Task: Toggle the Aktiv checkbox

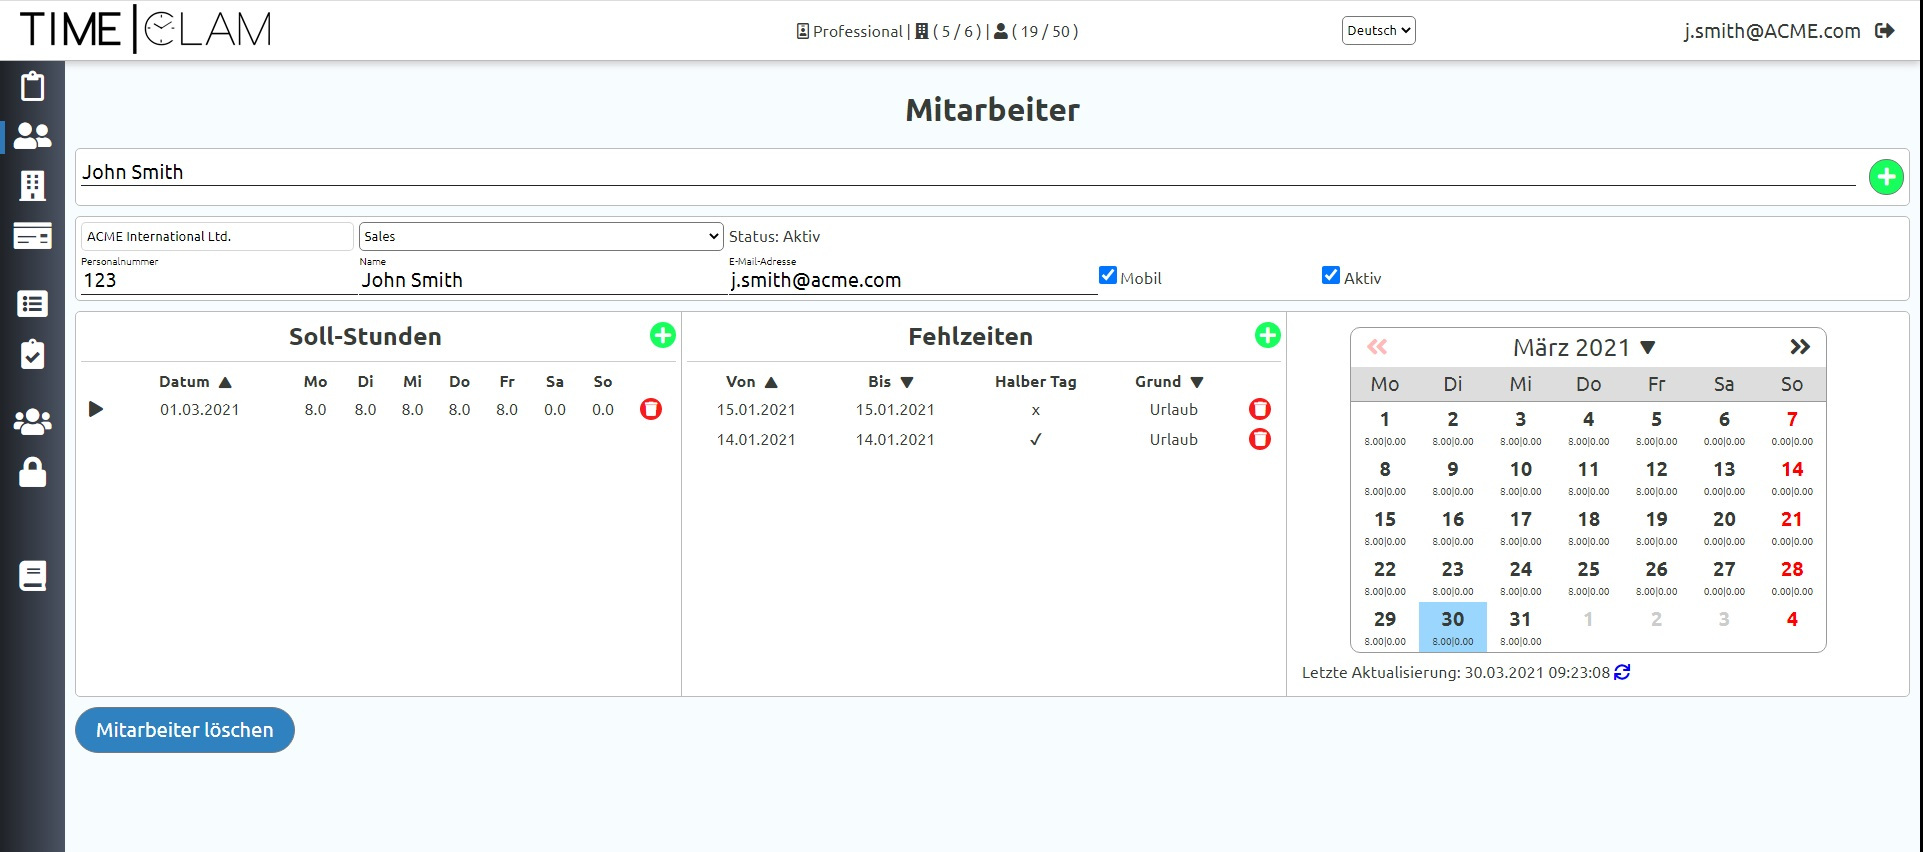Action: [1331, 275]
